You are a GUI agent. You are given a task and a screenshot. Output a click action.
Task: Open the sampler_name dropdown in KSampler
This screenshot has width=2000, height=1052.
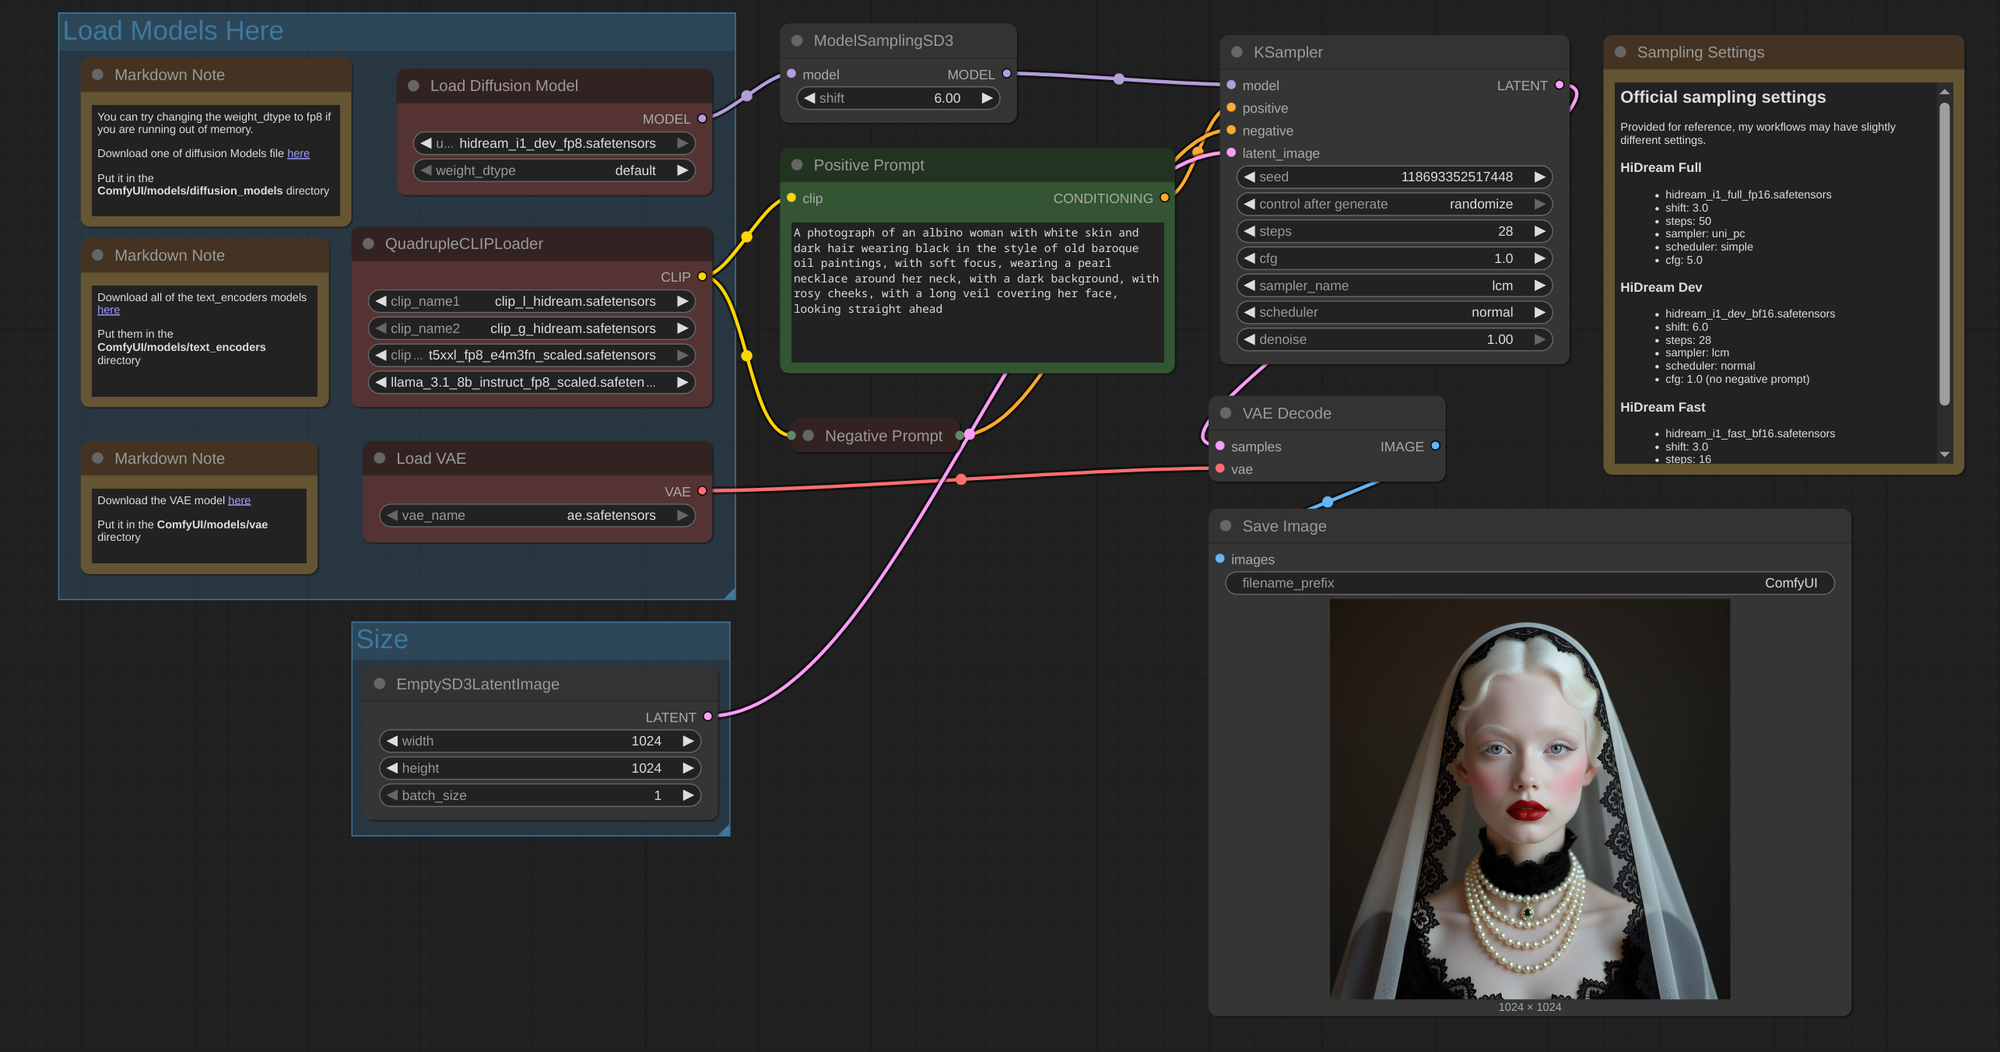coord(1394,285)
